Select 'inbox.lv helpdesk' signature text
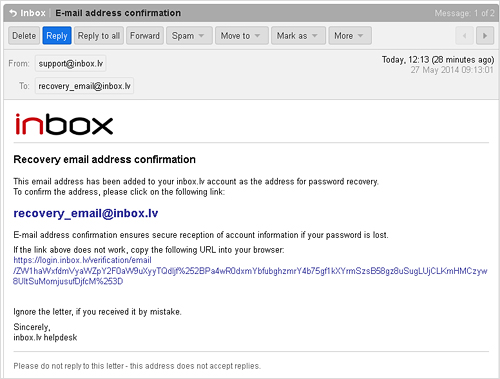The height and width of the screenshot is (379, 500). 45,337
